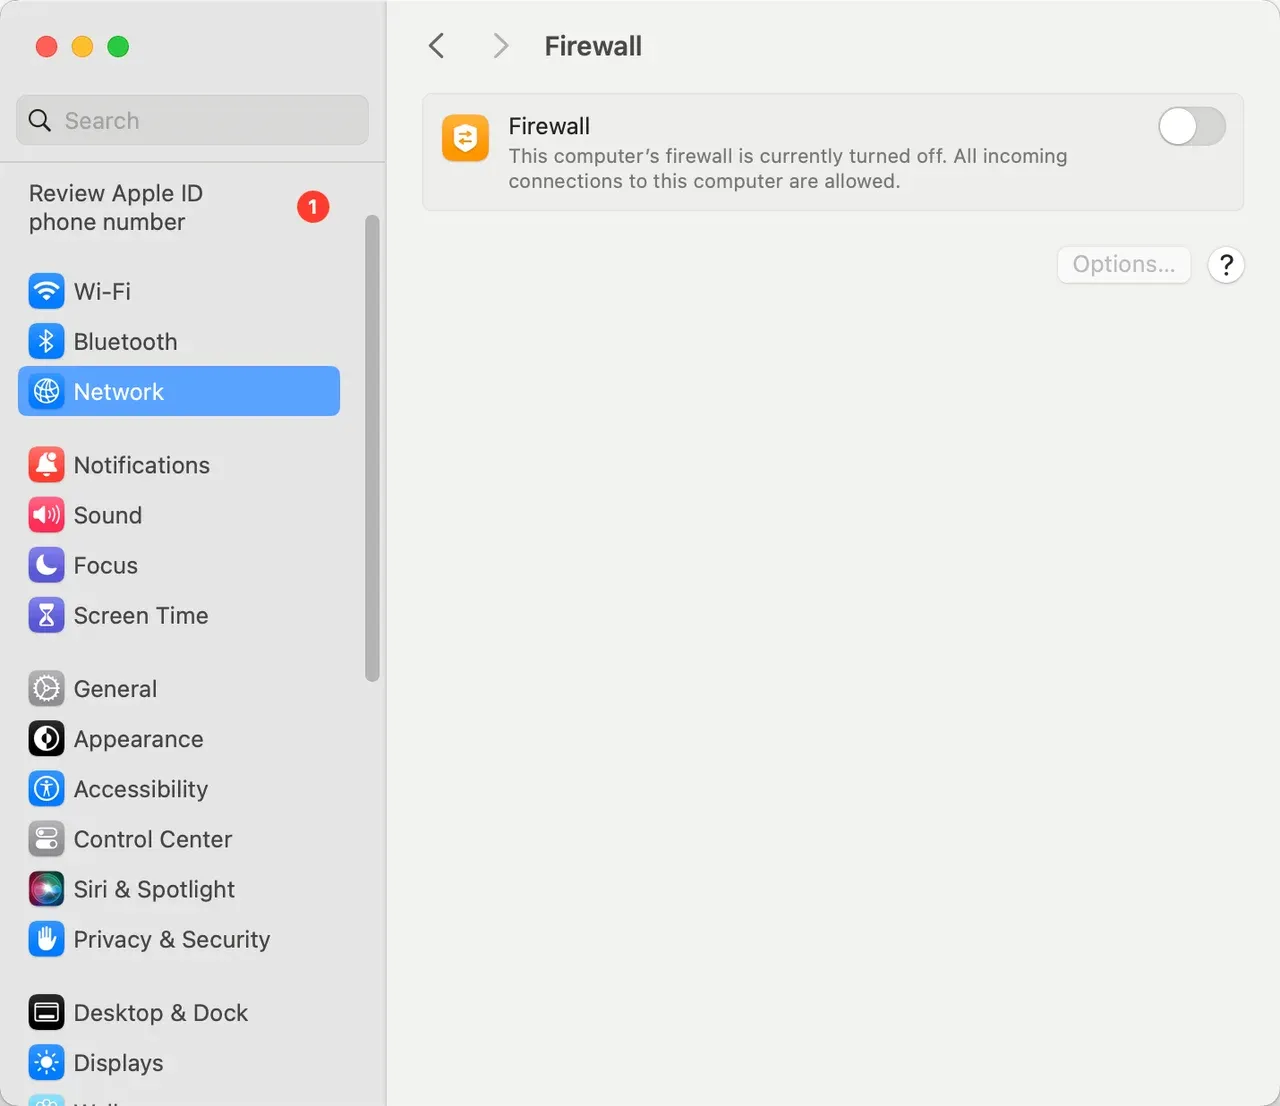Screen dimensions: 1280x1106
Task: Click the Desktop & Dock icon
Action: [46, 1013]
